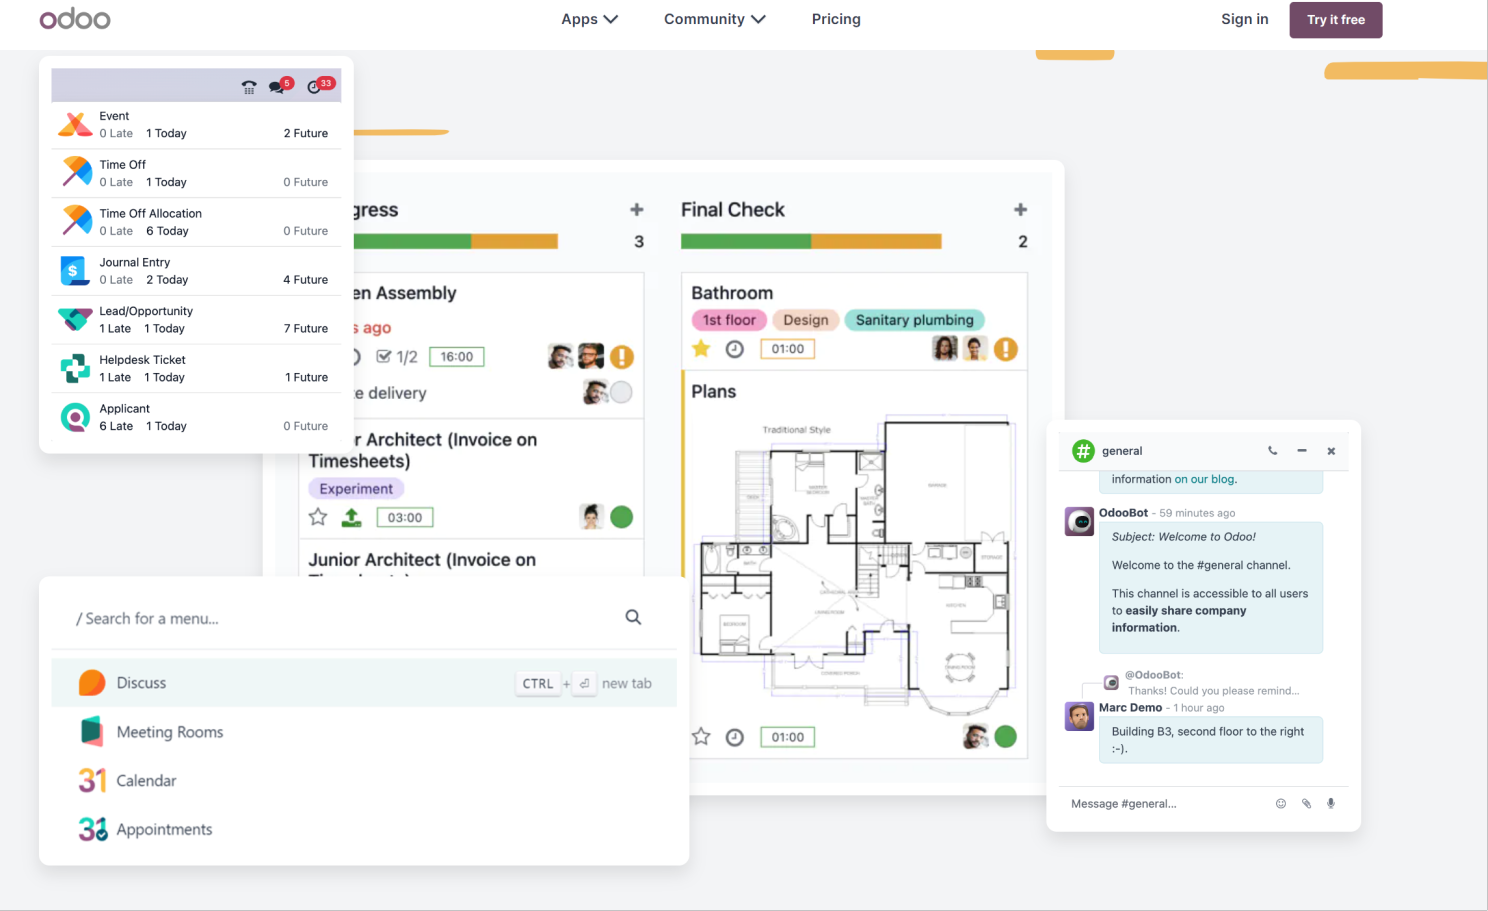Click the 16:00 time box
1488x911 pixels.
point(457,357)
